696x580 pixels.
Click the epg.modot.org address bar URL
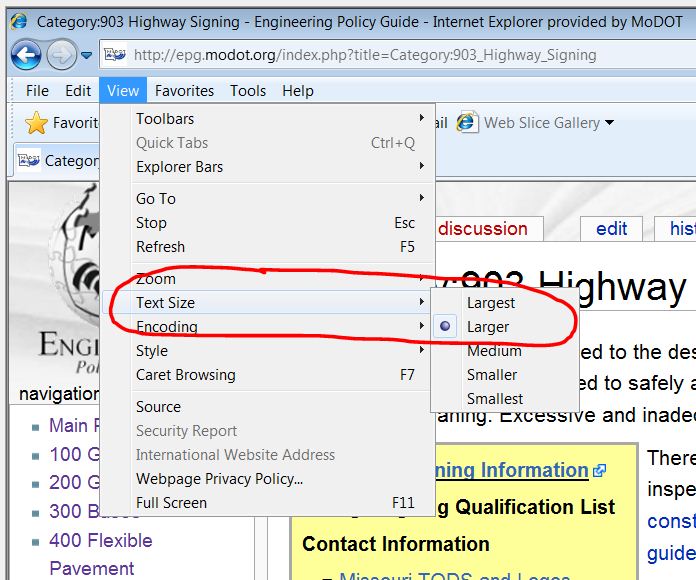[x=365, y=55]
